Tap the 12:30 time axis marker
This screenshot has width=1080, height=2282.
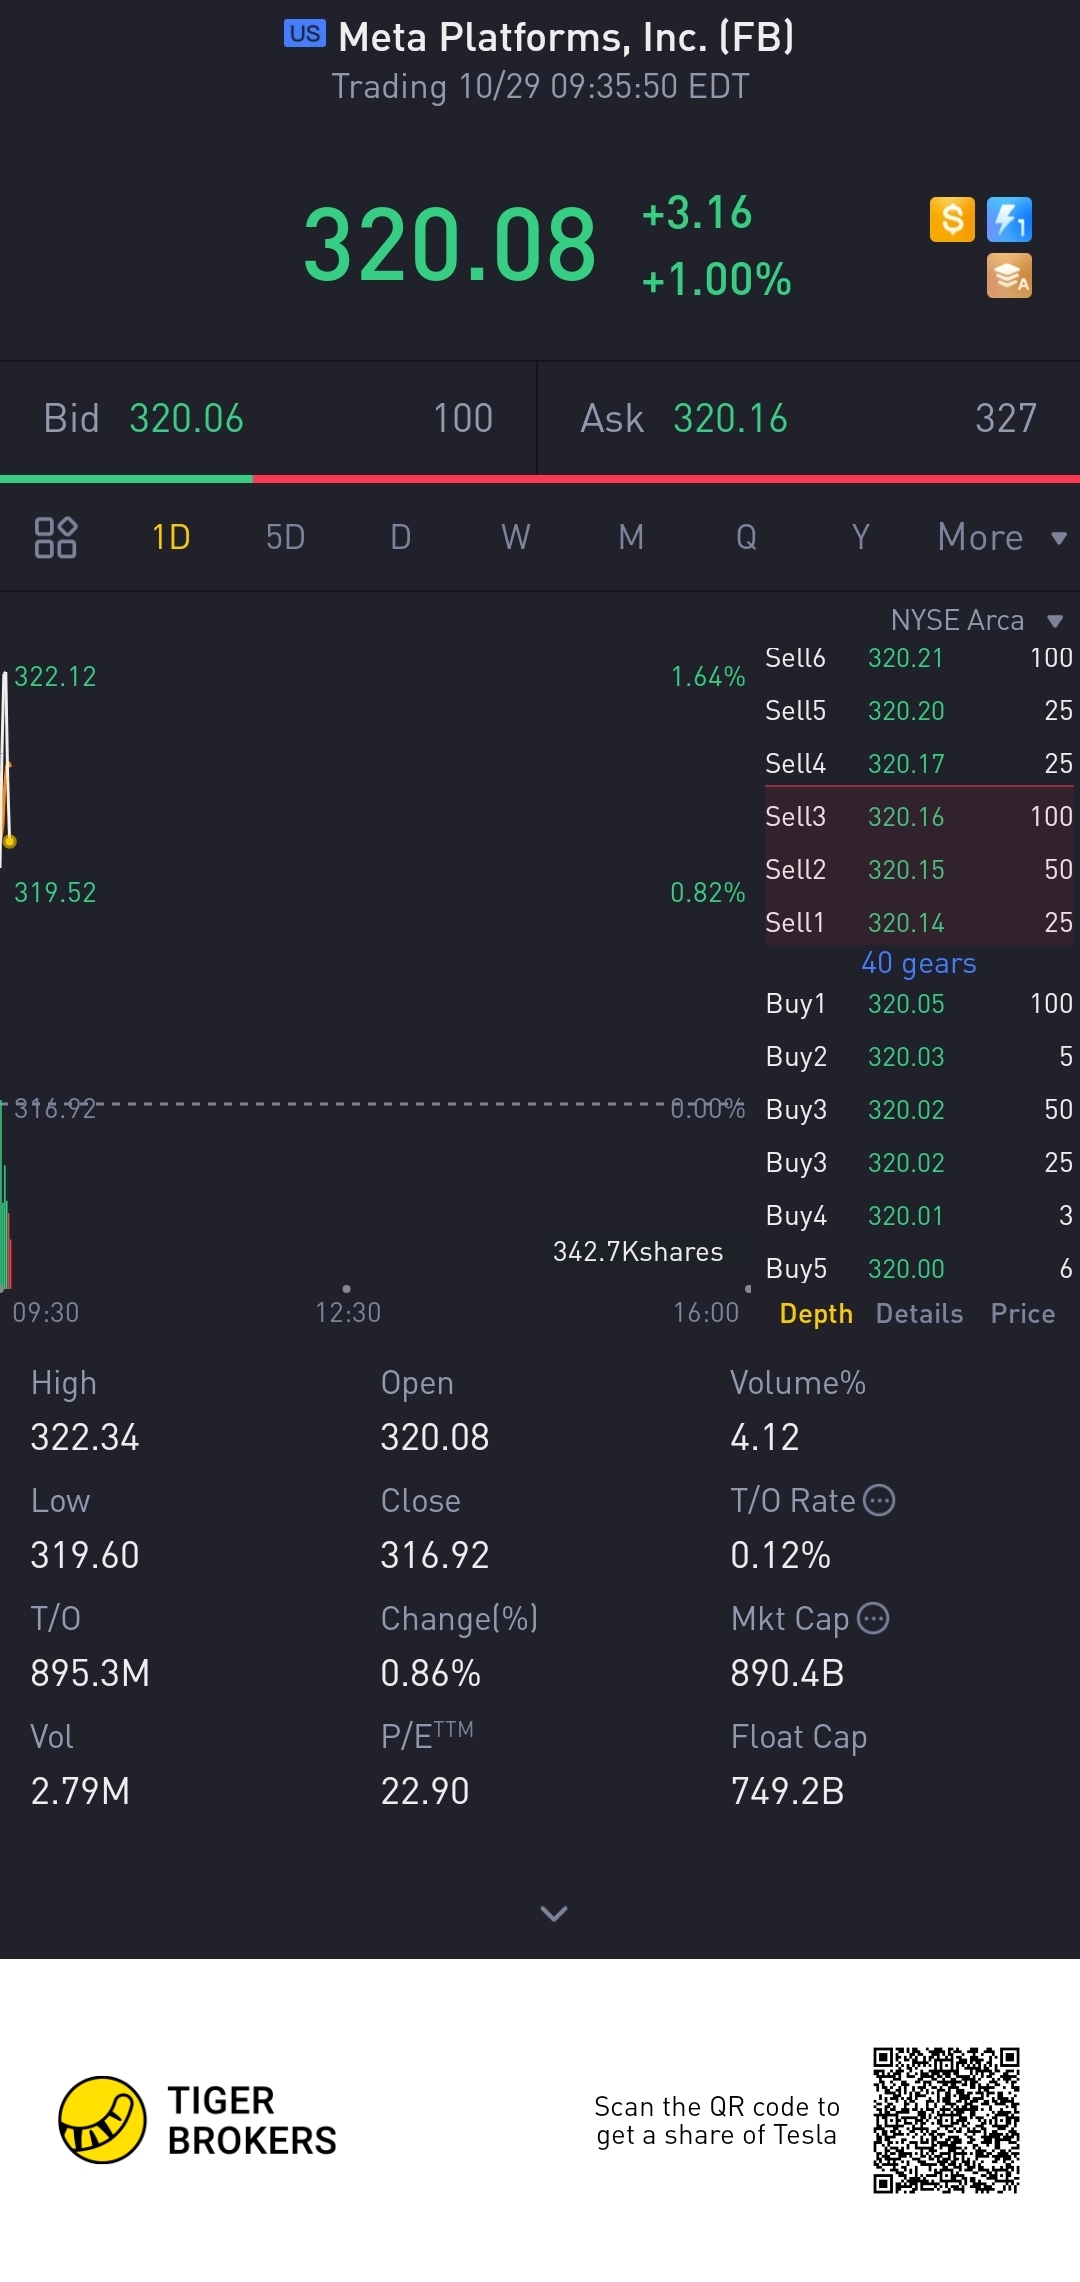348,1312
